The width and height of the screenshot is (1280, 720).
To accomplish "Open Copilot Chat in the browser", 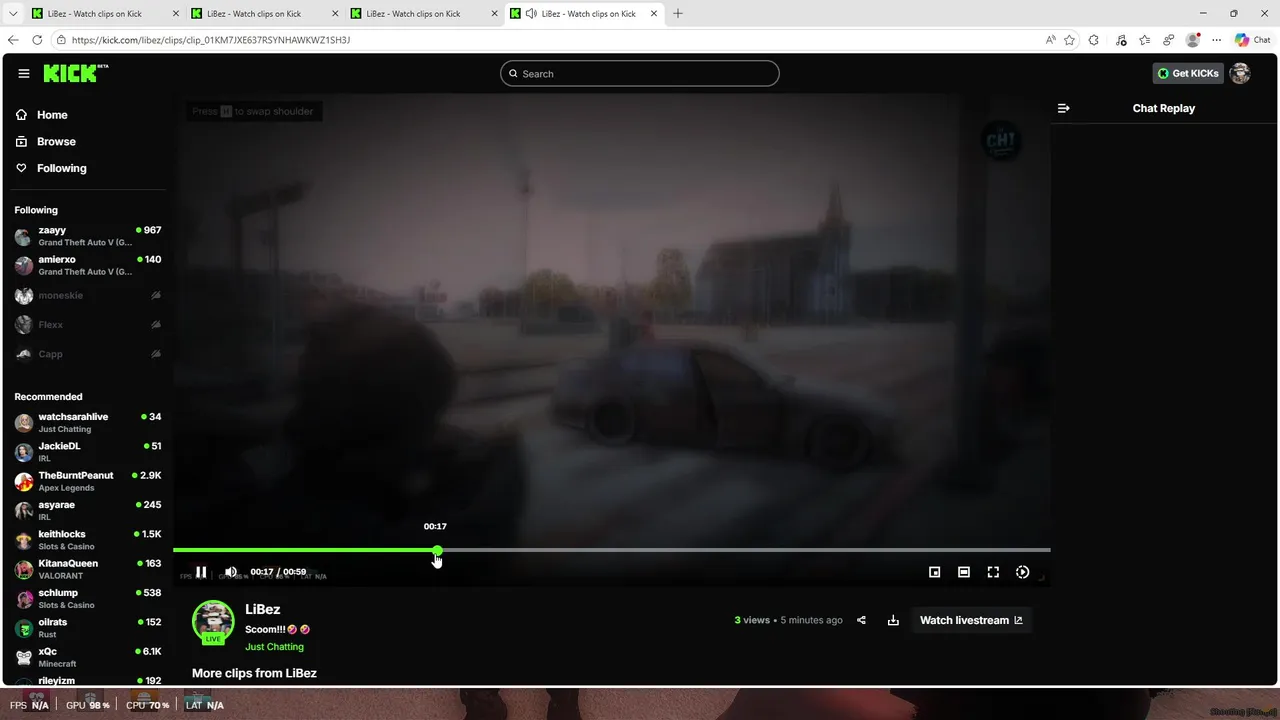I will pos(1252,40).
